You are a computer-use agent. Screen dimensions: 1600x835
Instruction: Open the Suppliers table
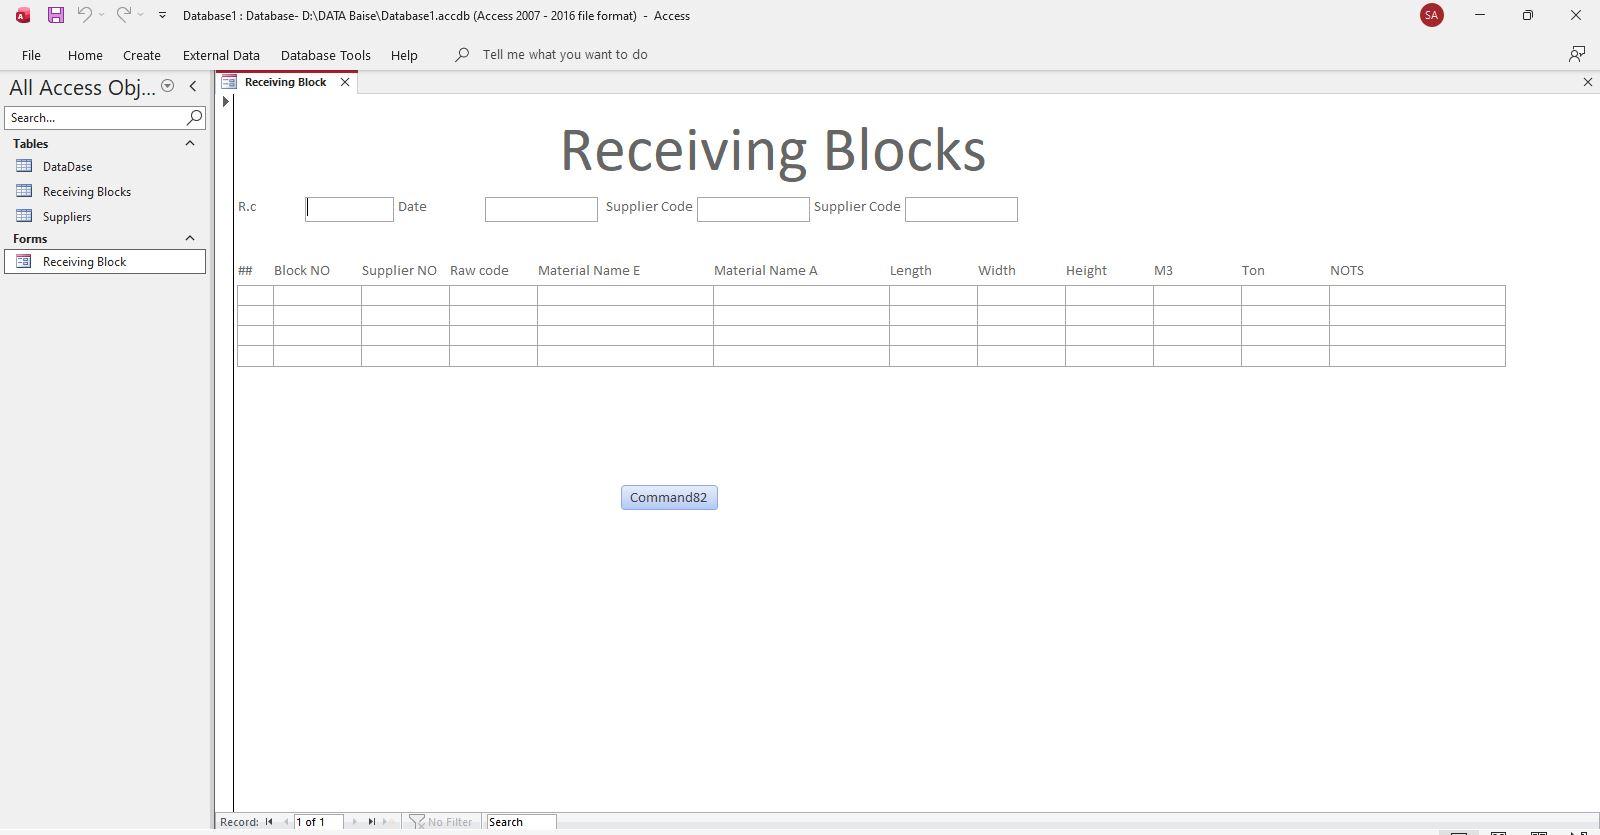(66, 217)
